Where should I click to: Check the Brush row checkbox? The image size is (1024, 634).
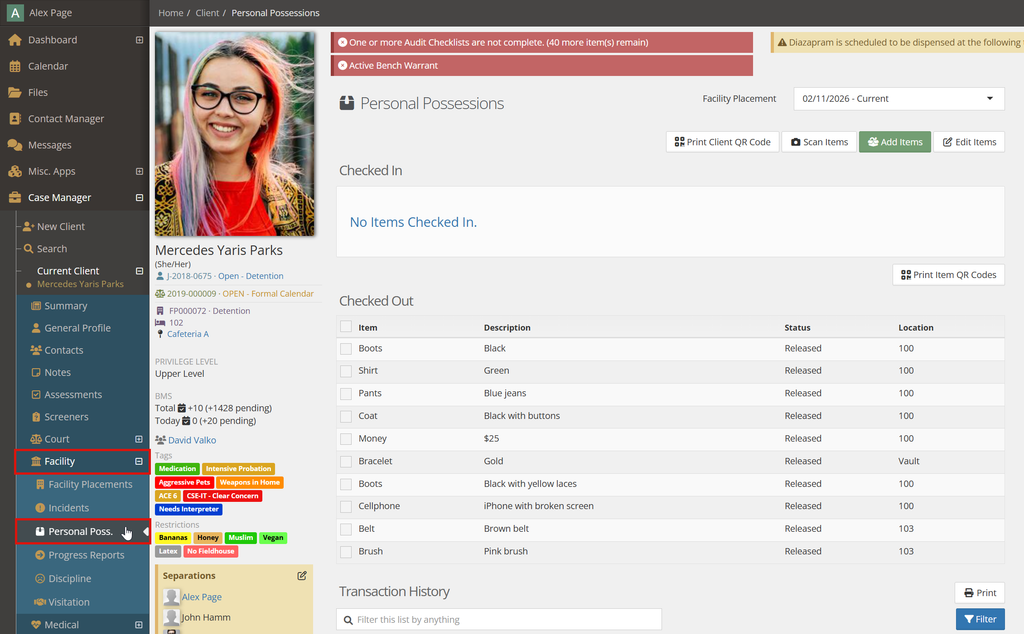click(346, 552)
